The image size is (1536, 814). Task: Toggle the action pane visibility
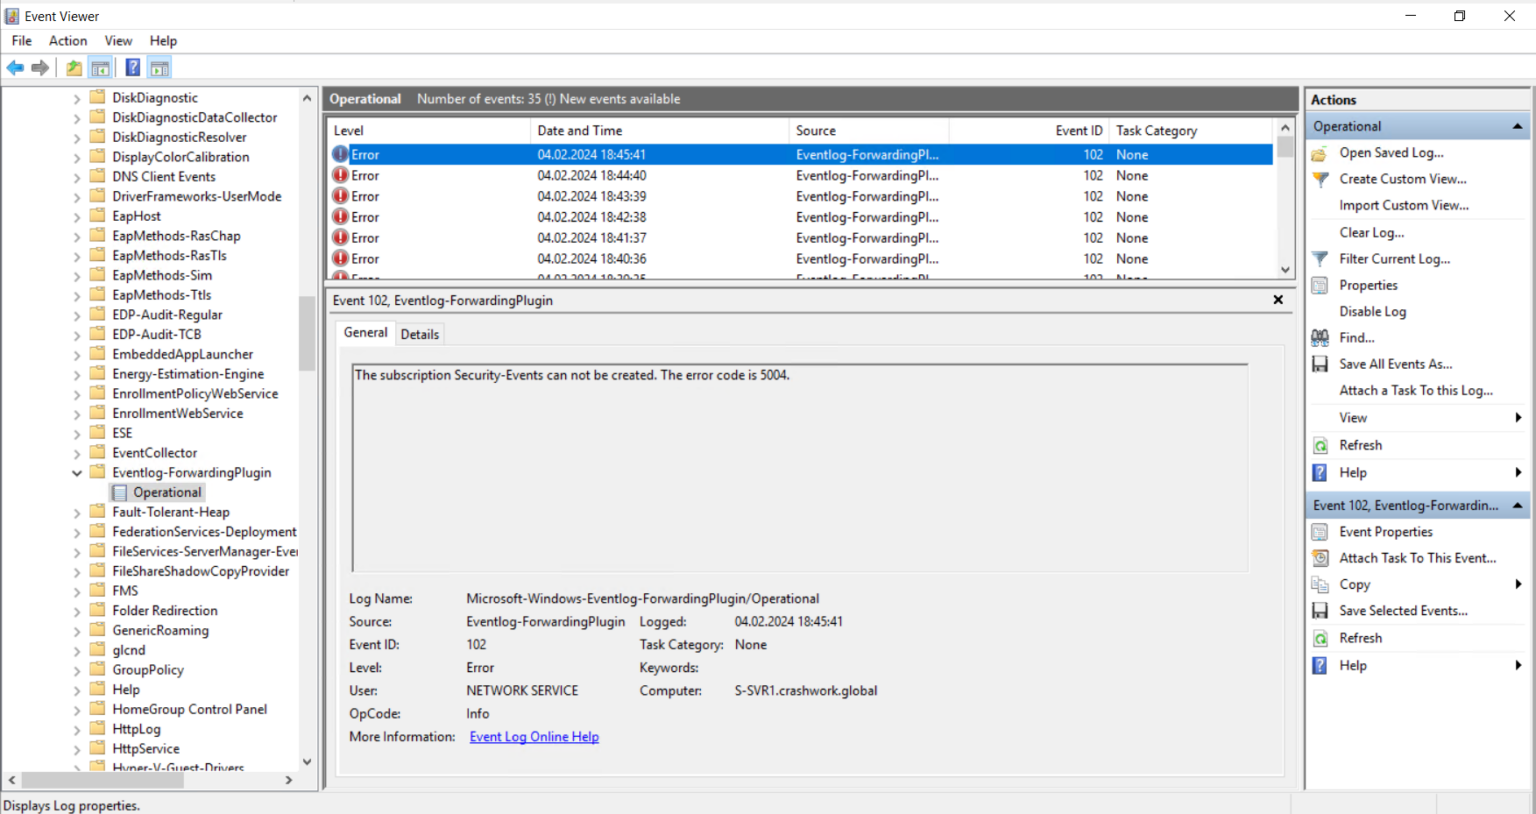click(x=159, y=67)
